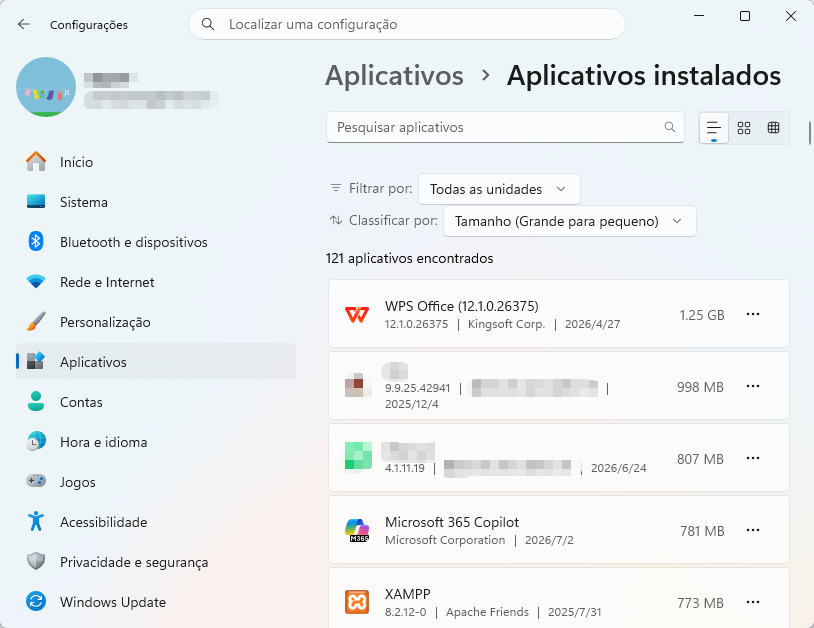The width and height of the screenshot is (814, 628).
Task: Open more options for 998 MB app
Action: point(753,386)
